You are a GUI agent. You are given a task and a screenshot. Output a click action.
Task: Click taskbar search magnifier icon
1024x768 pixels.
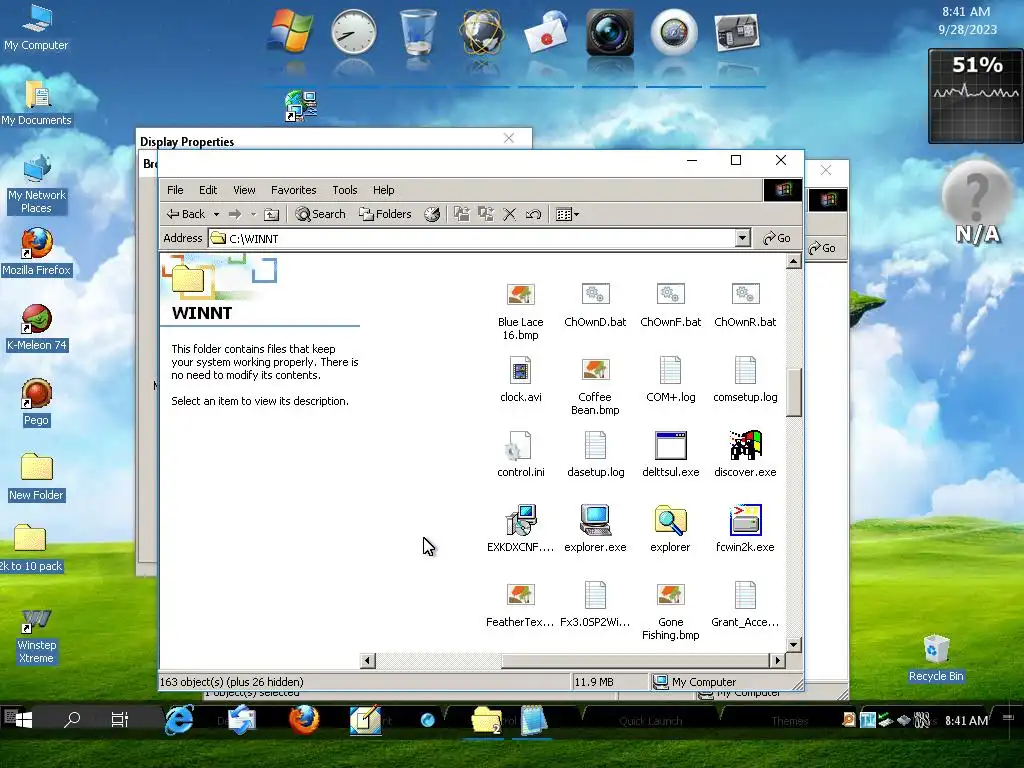coord(72,719)
